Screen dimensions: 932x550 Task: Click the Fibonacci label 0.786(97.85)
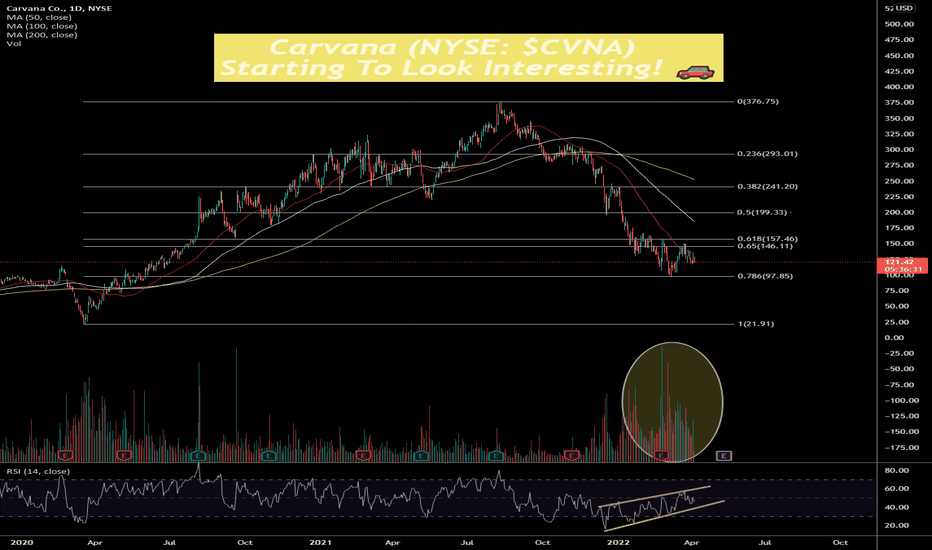(765, 276)
